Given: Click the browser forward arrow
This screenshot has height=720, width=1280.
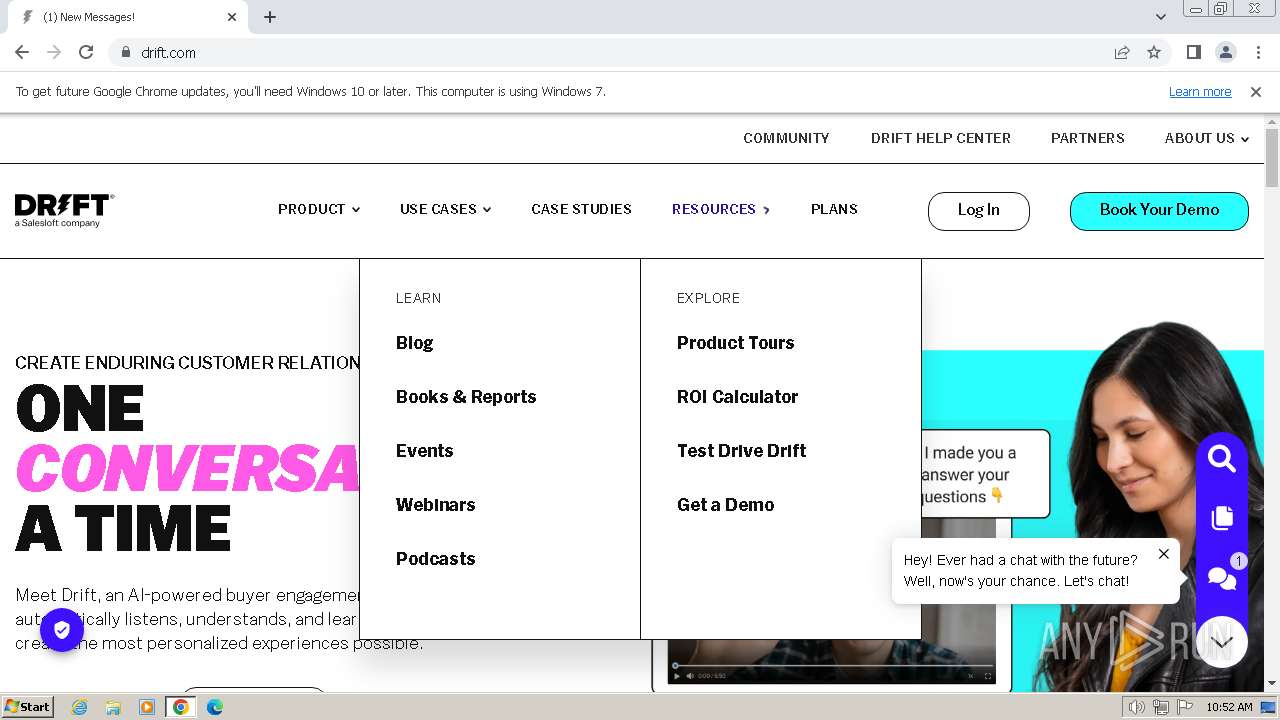Looking at the screenshot, I should point(54,52).
